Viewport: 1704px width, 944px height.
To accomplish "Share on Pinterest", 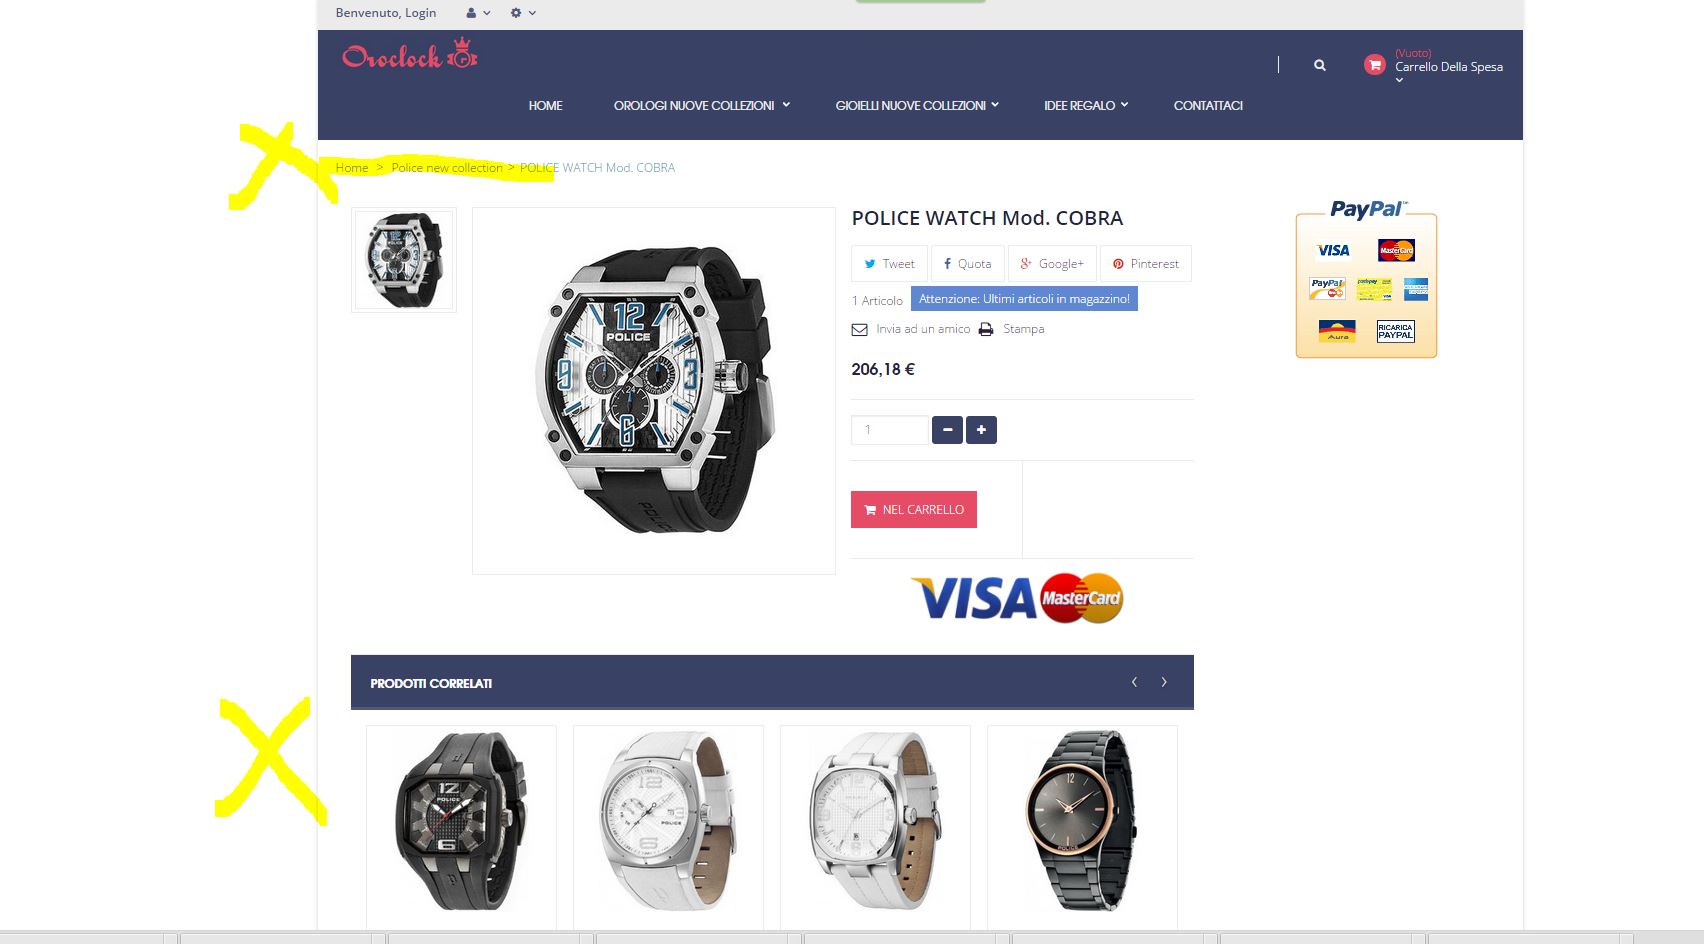I will (x=1146, y=264).
